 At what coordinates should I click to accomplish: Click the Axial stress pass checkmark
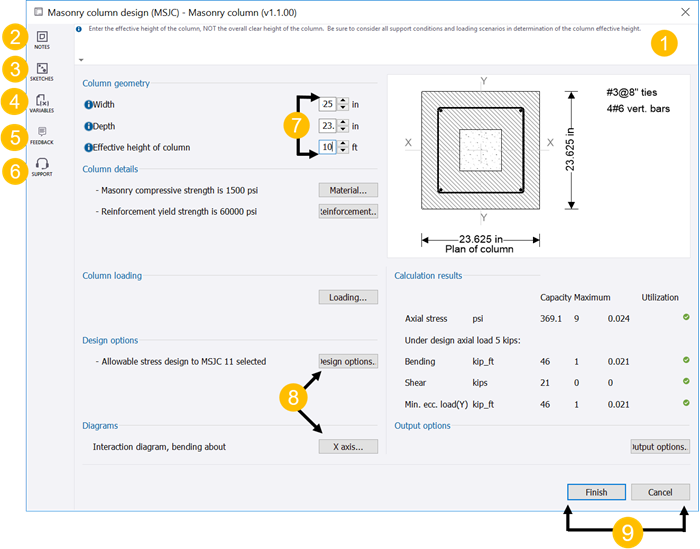[x=686, y=317]
